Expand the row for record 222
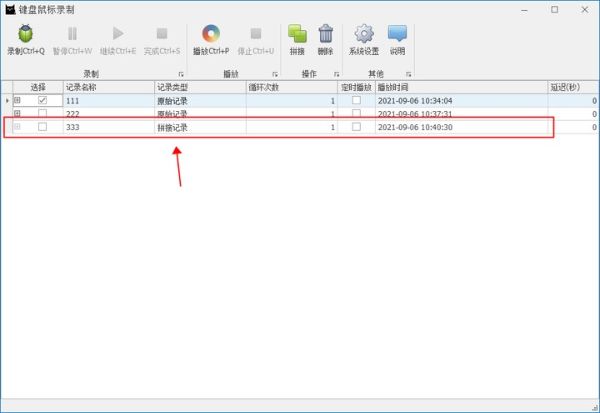 tap(17, 113)
